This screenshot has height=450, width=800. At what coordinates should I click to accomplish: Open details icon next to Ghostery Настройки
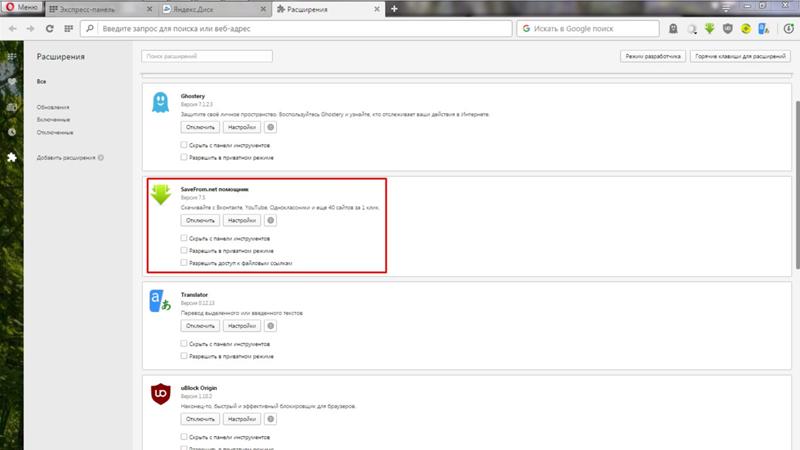coord(271,127)
